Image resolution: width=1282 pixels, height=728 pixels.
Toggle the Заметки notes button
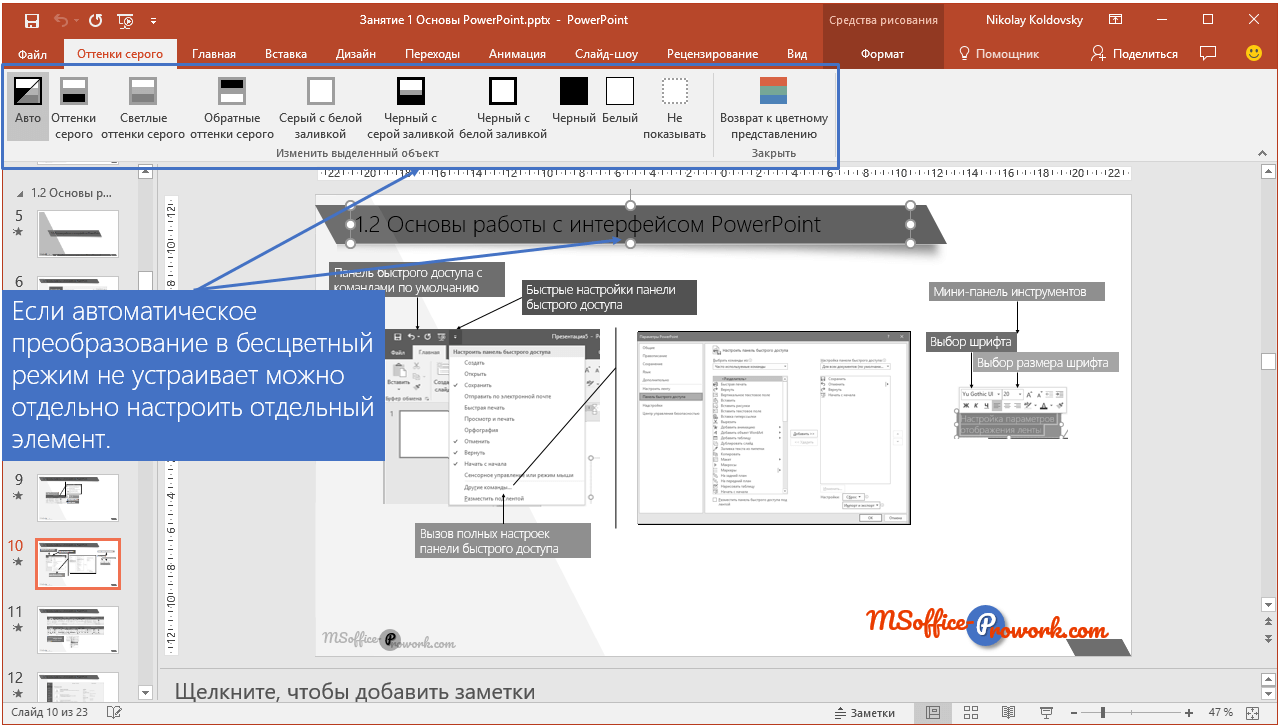tap(865, 713)
